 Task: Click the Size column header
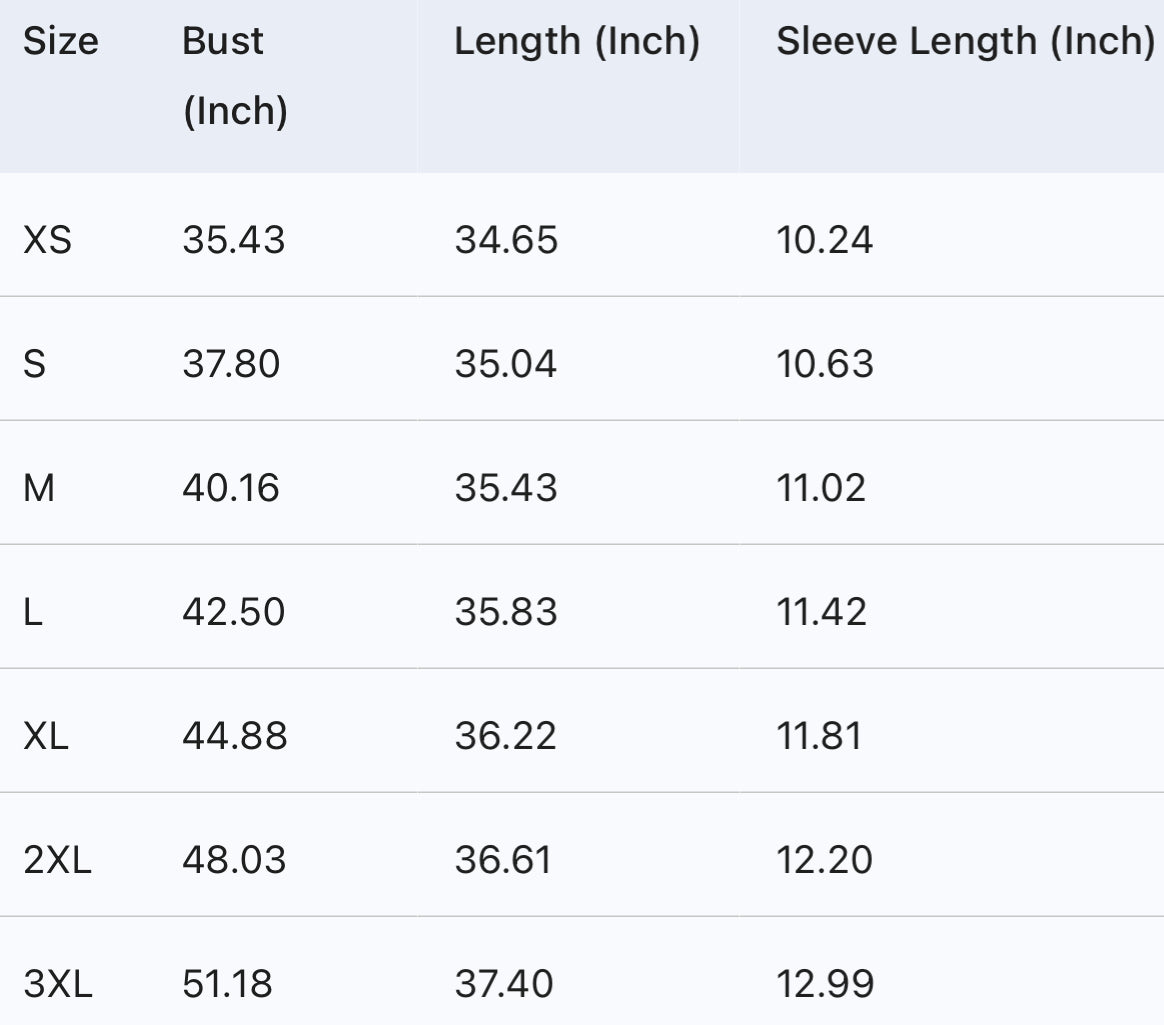[x=60, y=42]
